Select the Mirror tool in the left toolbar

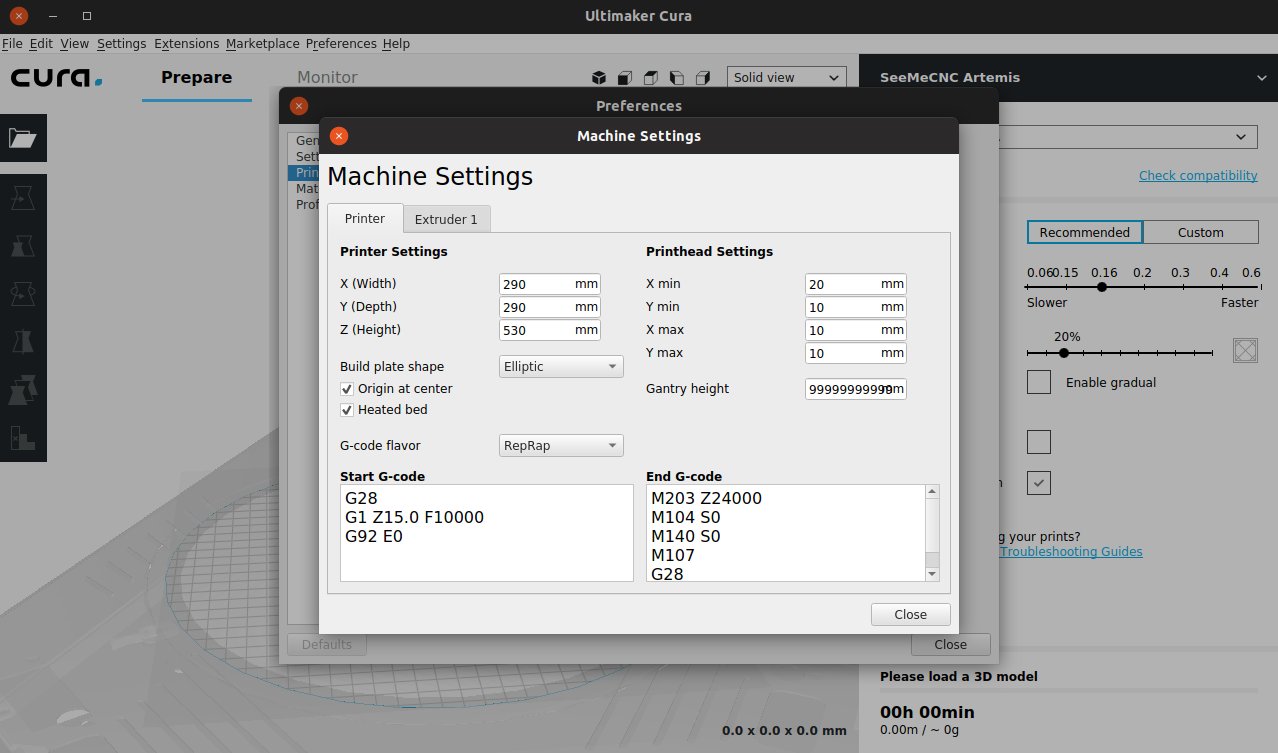tap(23, 343)
